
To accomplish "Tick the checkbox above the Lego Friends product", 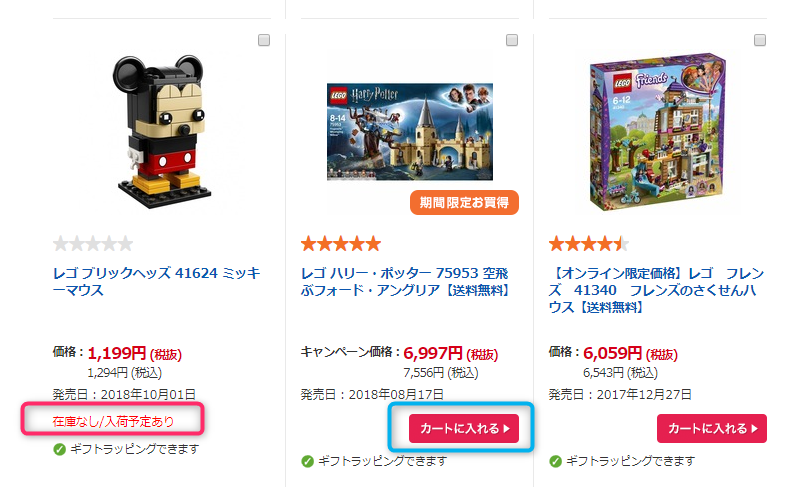I will pos(760,40).
